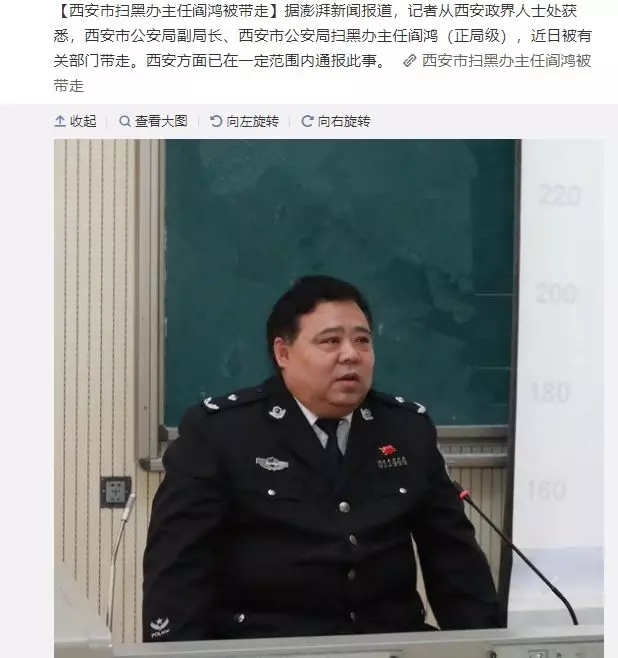Click the counterclockwise rotate arrow icon
This screenshot has height=658, width=618.
(x=216, y=121)
